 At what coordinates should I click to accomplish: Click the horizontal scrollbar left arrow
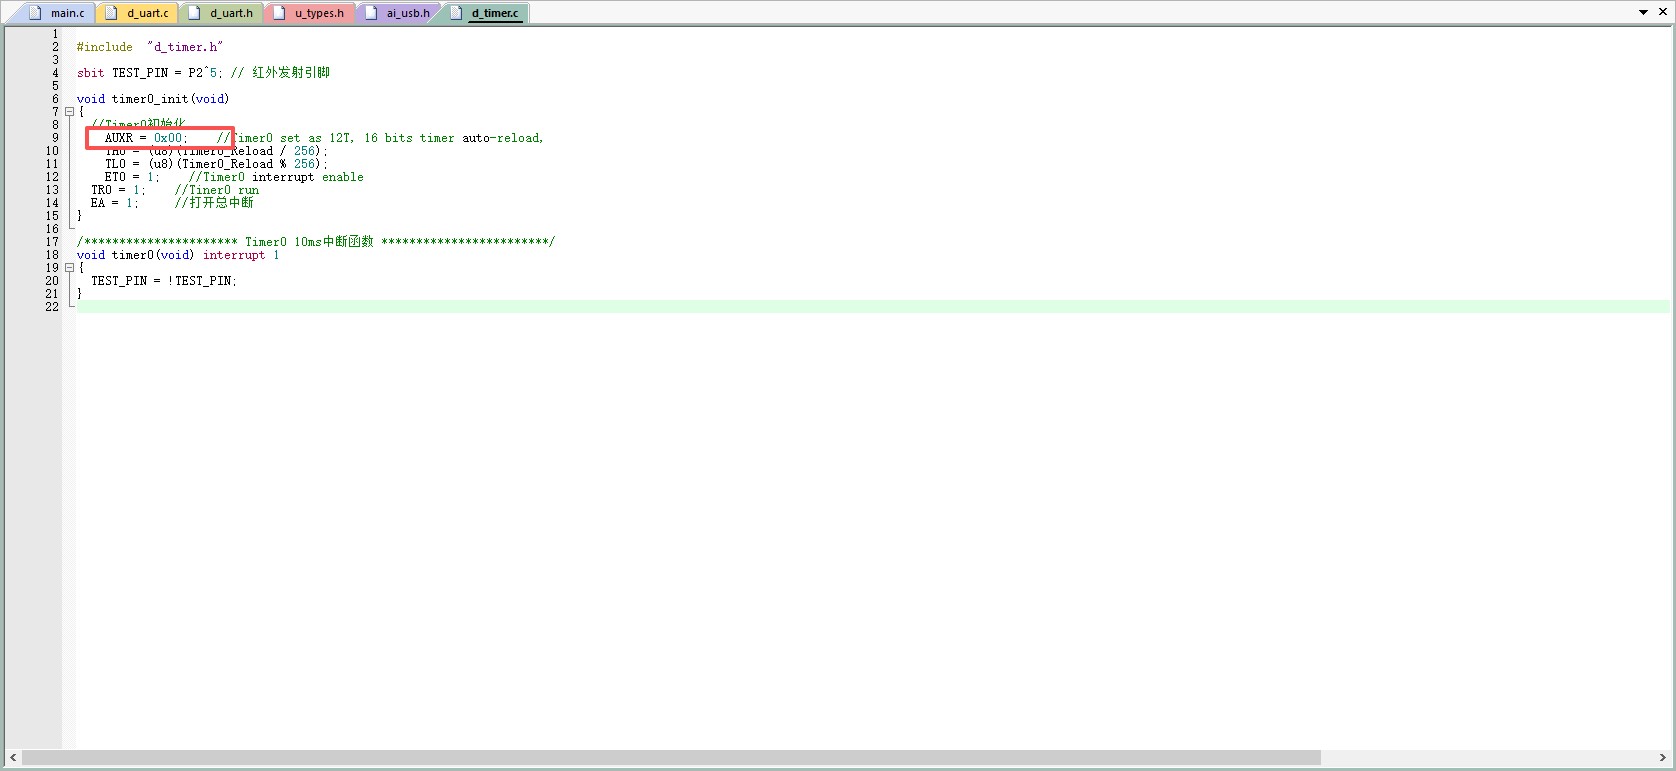pos(13,758)
